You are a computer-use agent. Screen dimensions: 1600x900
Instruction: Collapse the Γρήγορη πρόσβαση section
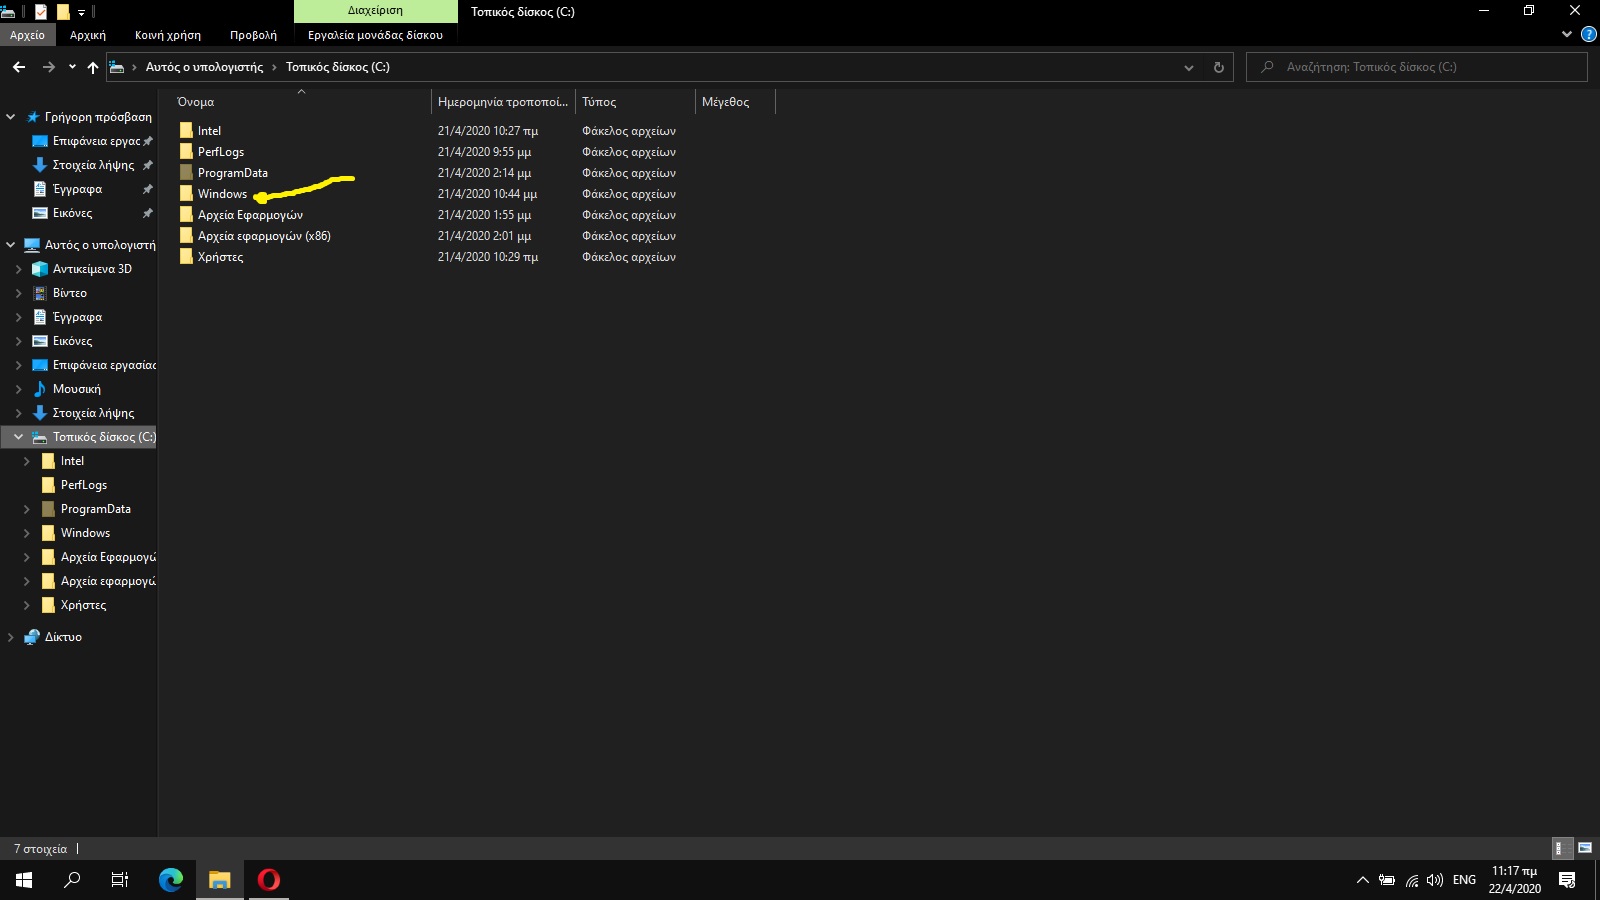tap(11, 117)
